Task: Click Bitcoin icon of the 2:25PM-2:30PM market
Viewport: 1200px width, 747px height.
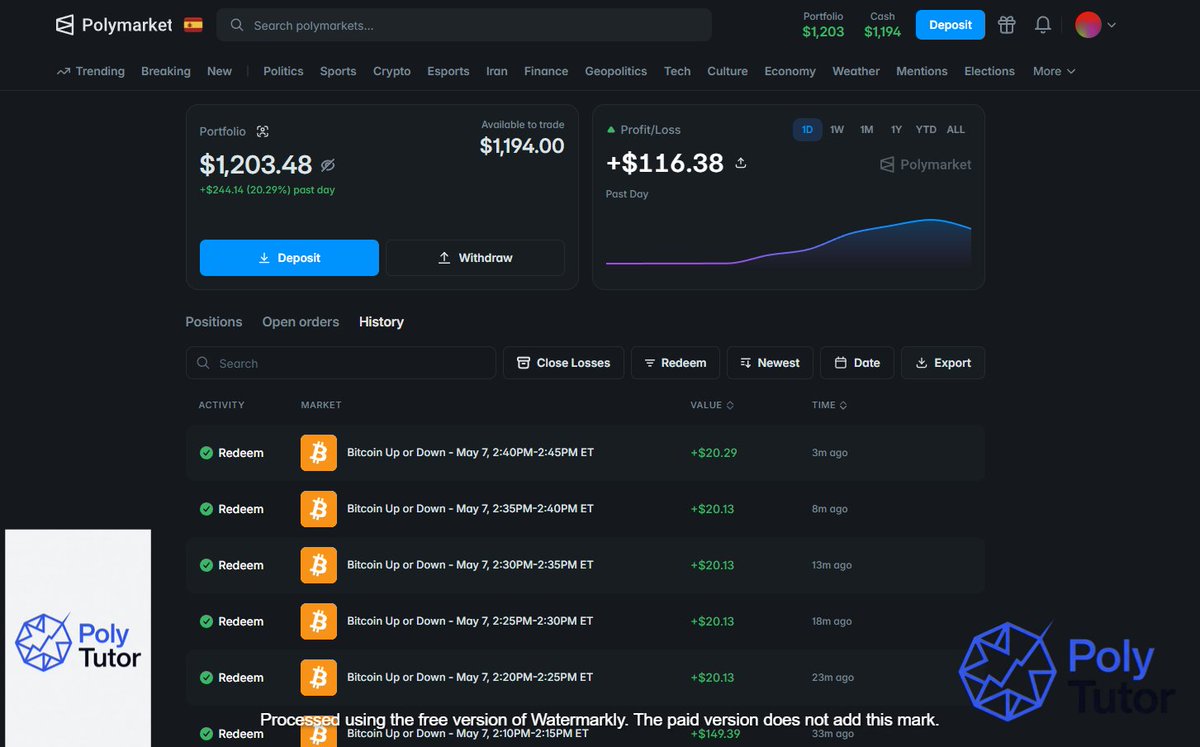Action: pos(319,621)
